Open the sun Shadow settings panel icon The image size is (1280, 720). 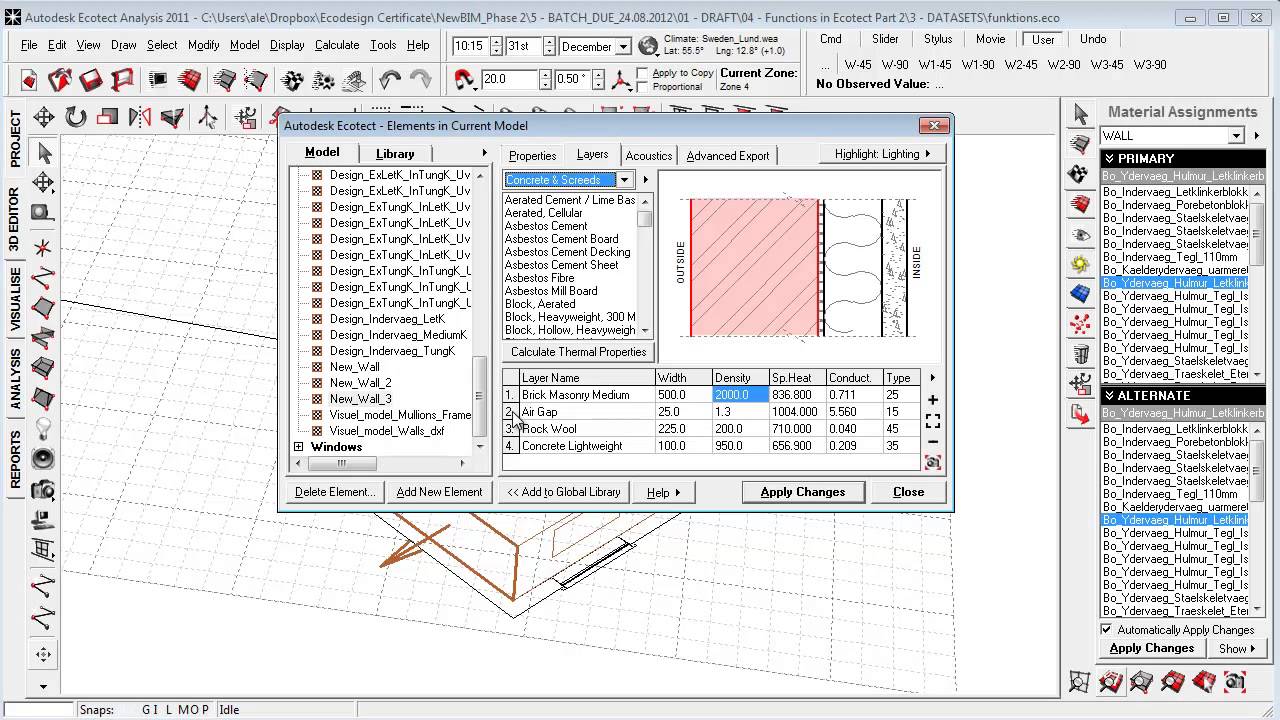[1080, 264]
